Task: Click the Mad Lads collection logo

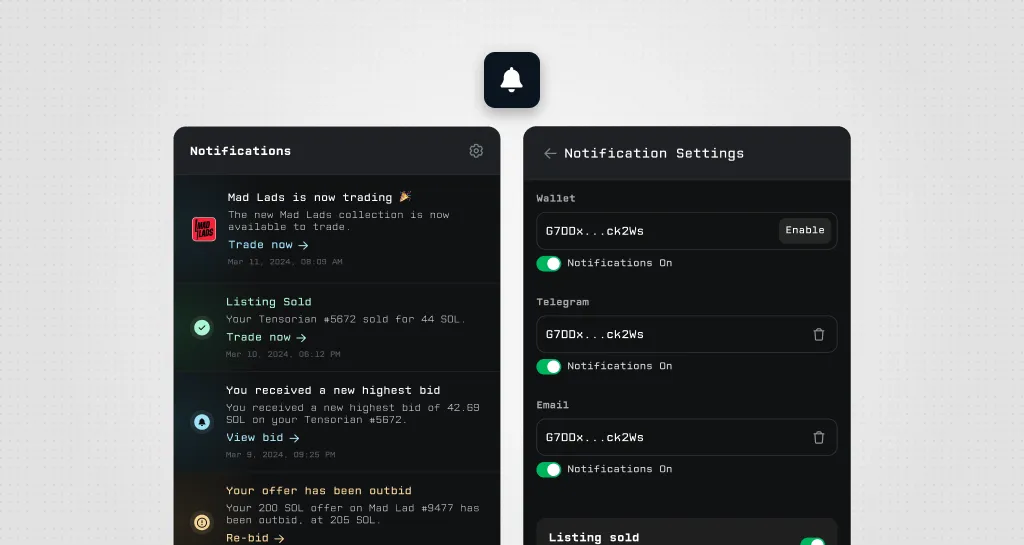Action: tap(204, 229)
